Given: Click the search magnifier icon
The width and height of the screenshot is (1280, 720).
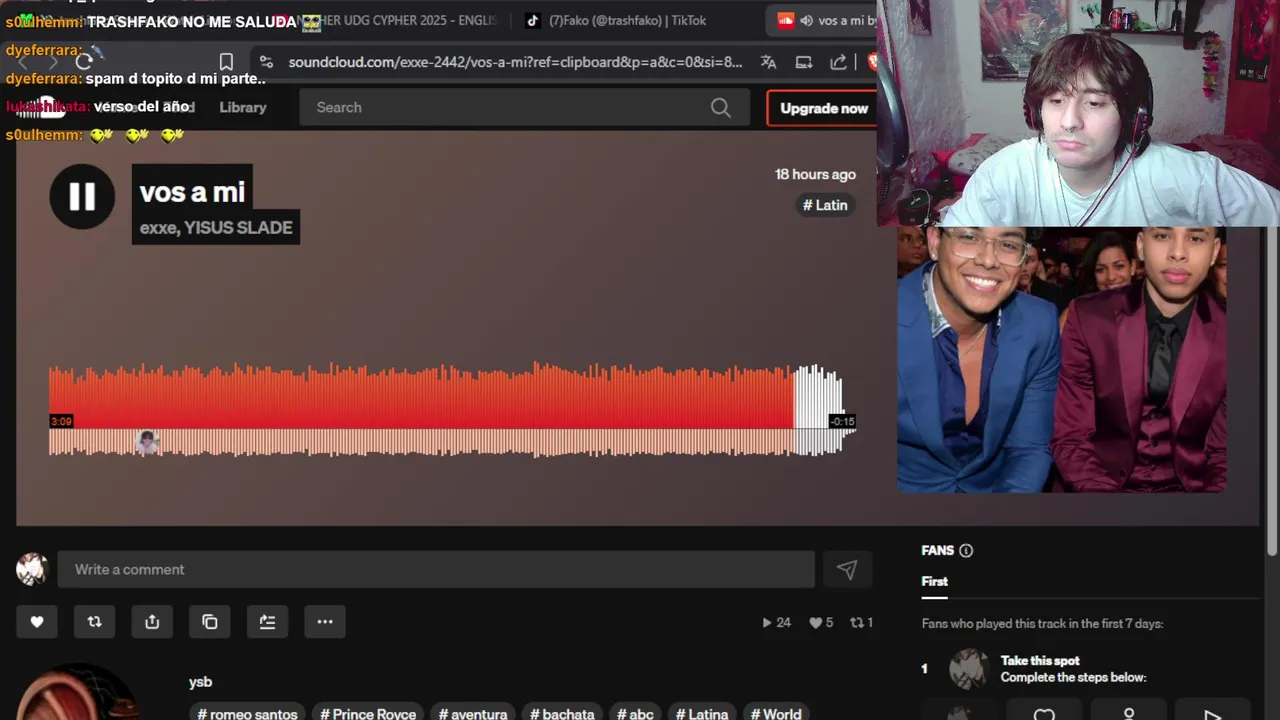Looking at the screenshot, I should pyautogui.click(x=721, y=108).
